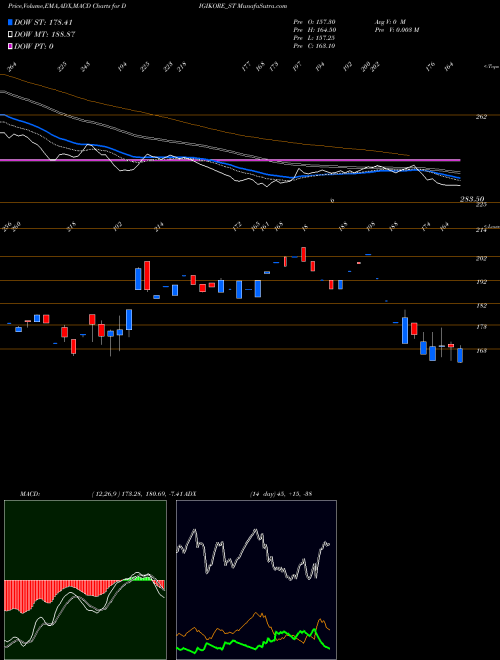500x660 pixels.
Task: Click the 233.50 price label
Action: pos(472,199)
